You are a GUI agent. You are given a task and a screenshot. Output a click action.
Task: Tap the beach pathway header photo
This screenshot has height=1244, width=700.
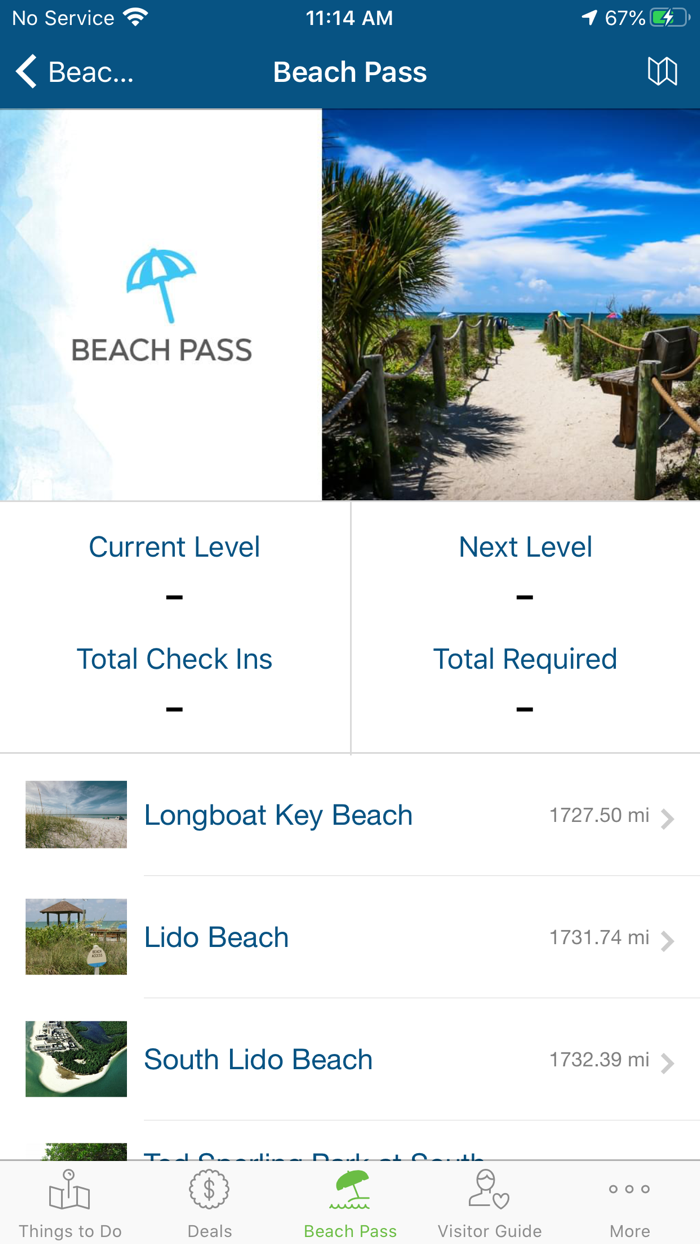tap(510, 305)
